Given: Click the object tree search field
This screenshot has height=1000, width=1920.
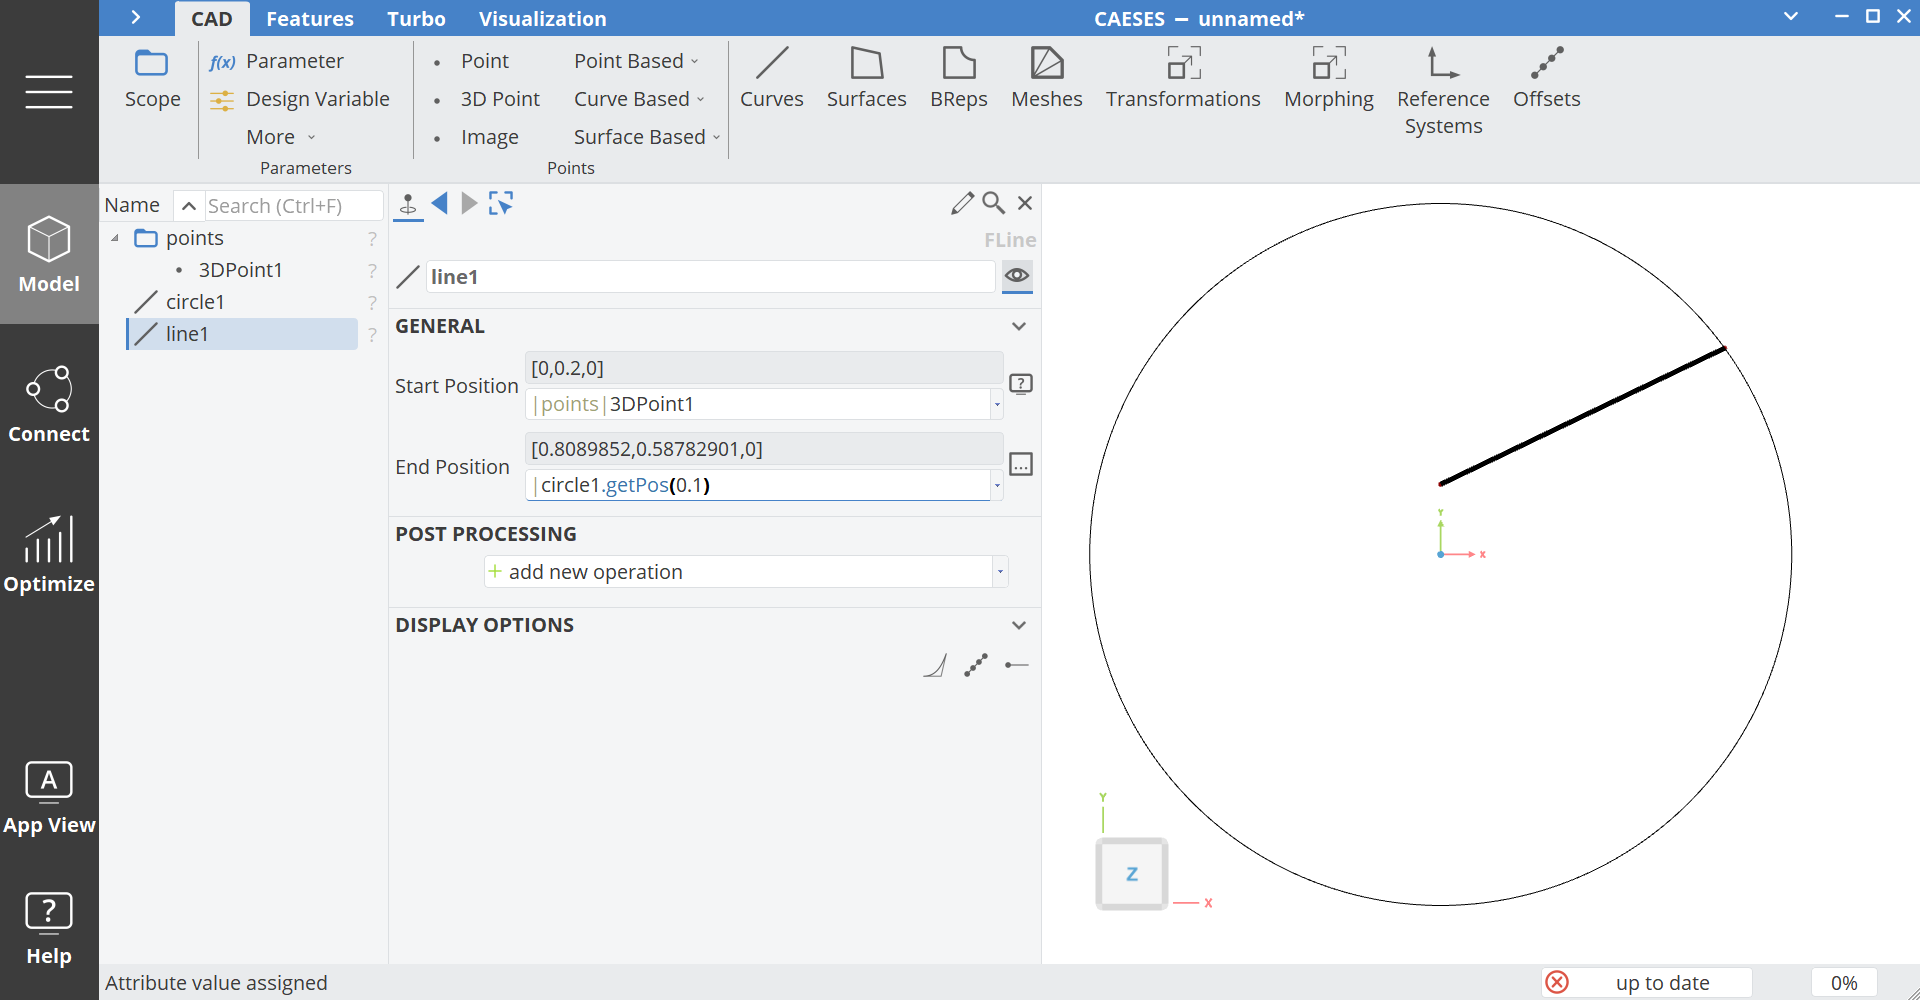Looking at the screenshot, I should pos(293,206).
